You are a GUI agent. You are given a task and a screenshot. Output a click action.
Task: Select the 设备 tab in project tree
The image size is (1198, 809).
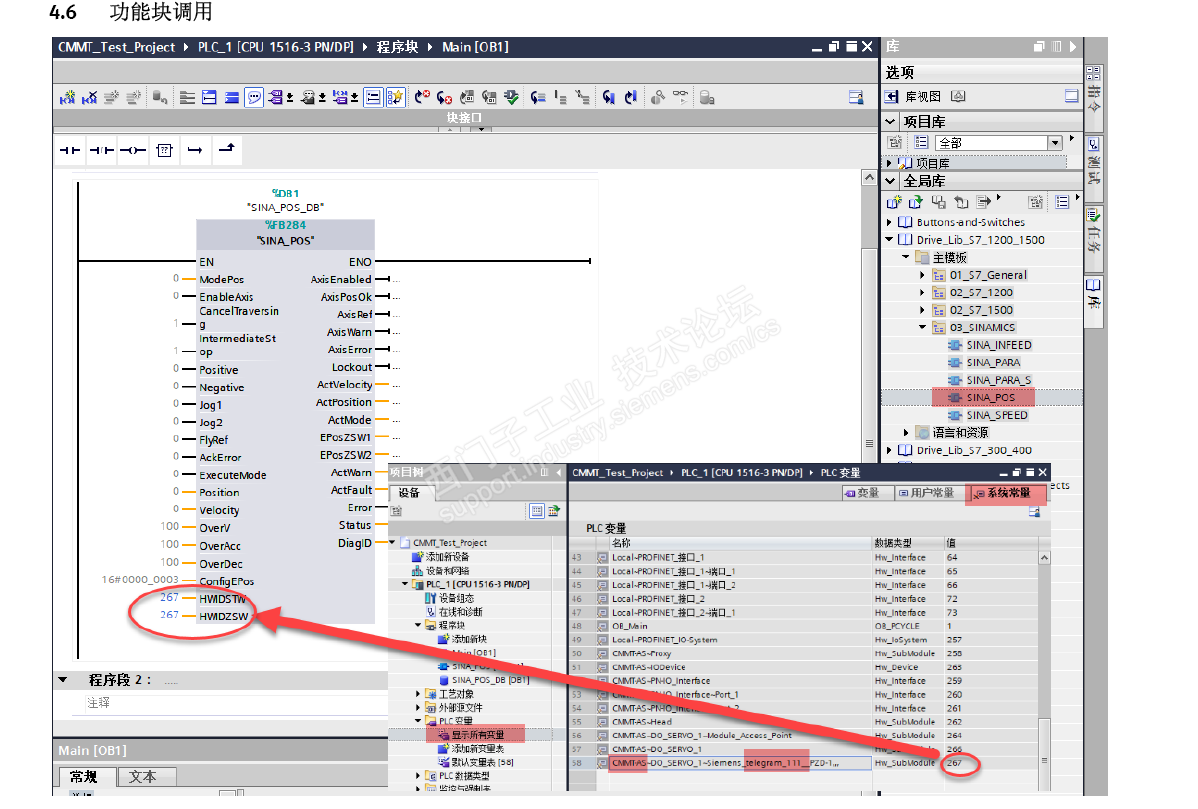point(410,493)
